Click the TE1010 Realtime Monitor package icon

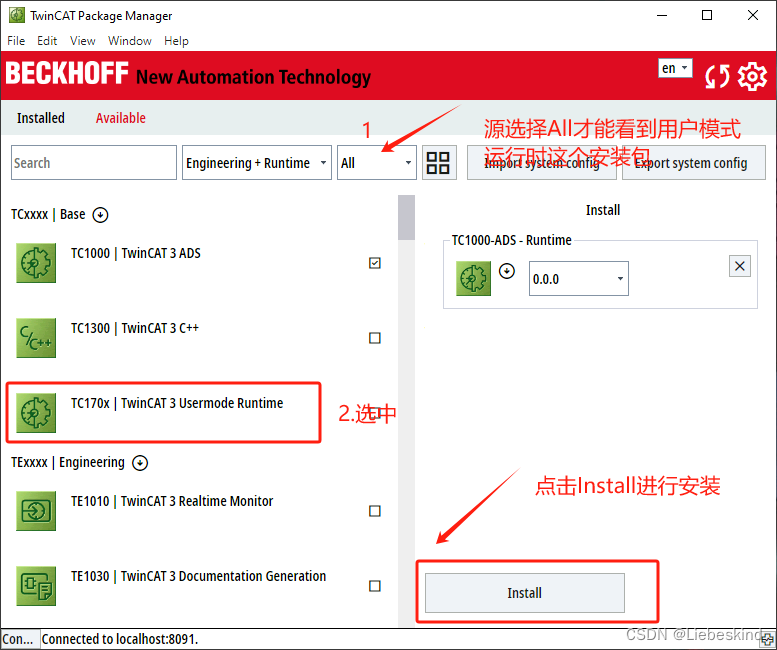click(36, 511)
